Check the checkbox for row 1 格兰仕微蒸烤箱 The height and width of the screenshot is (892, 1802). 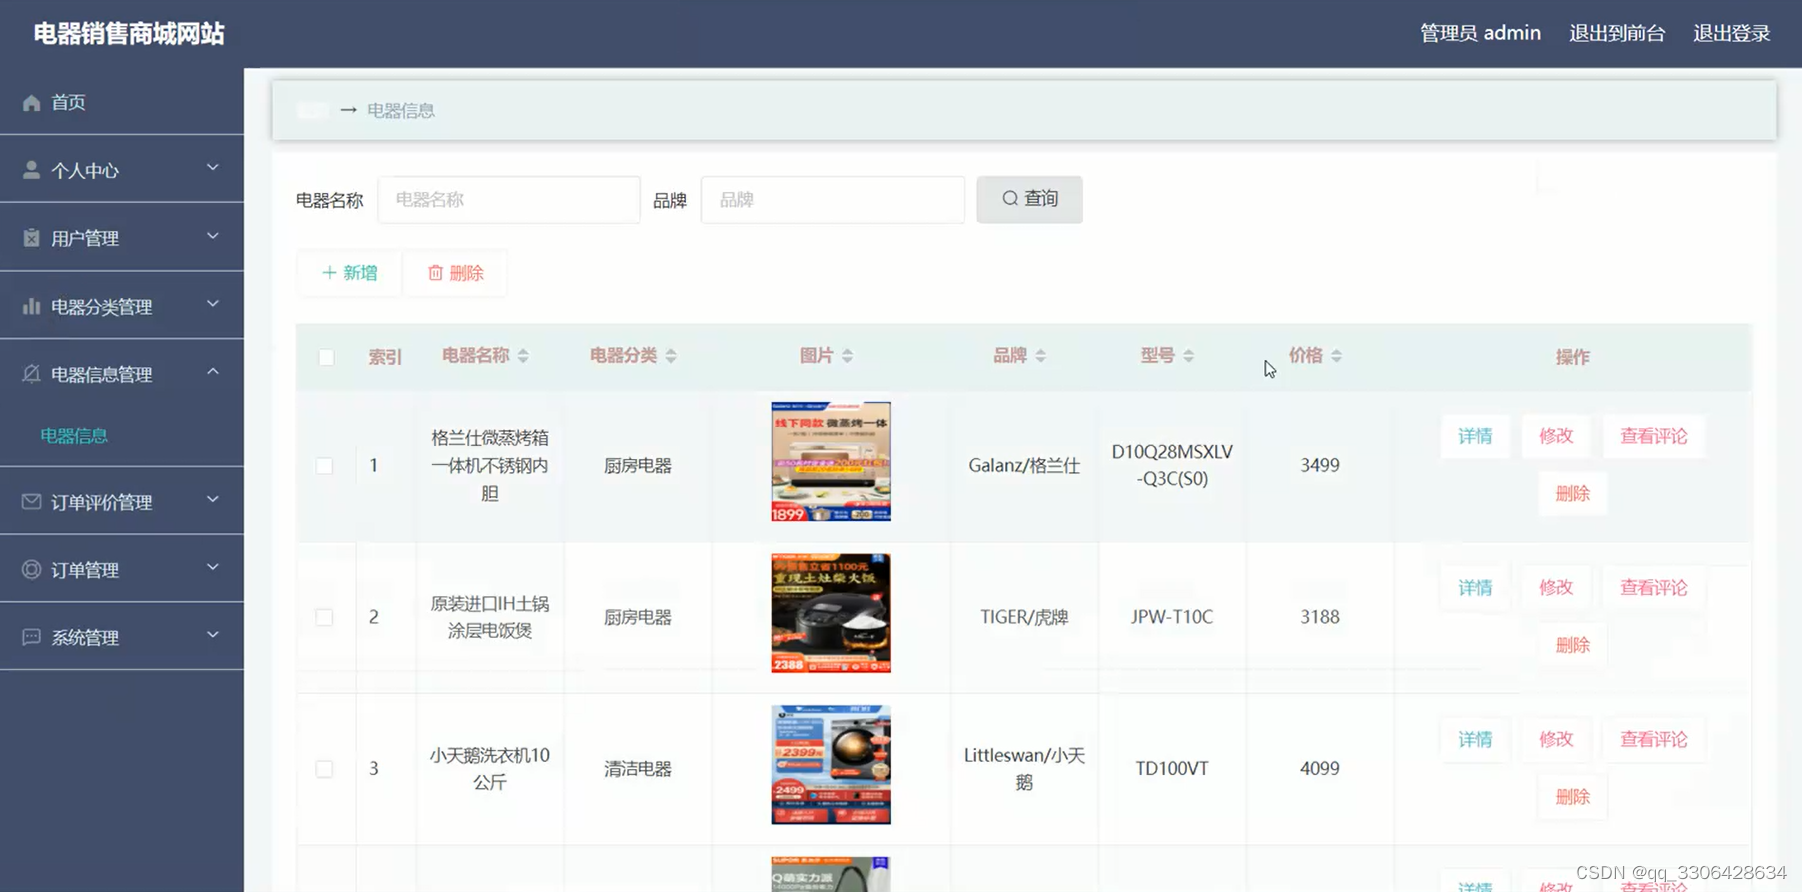tap(324, 466)
